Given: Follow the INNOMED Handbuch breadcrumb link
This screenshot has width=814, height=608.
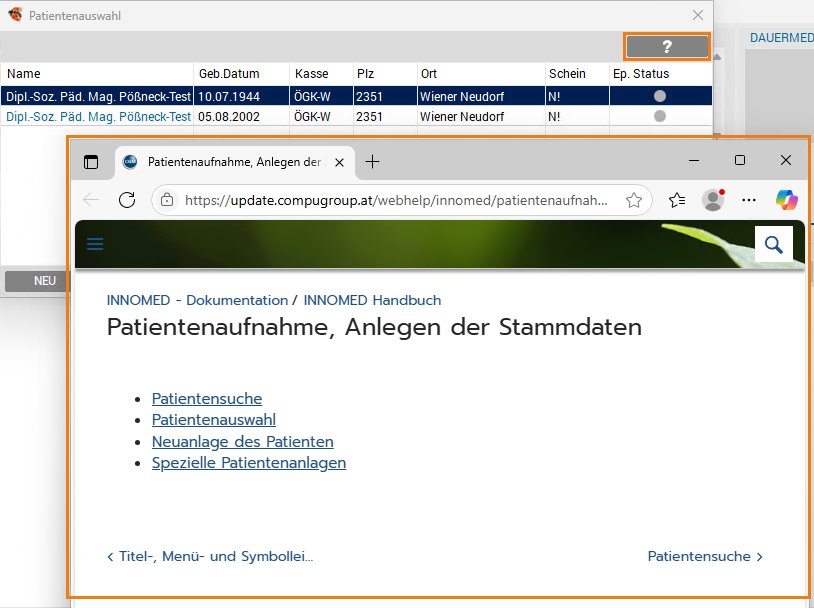Looking at the screenshot, I should [372, 300].
